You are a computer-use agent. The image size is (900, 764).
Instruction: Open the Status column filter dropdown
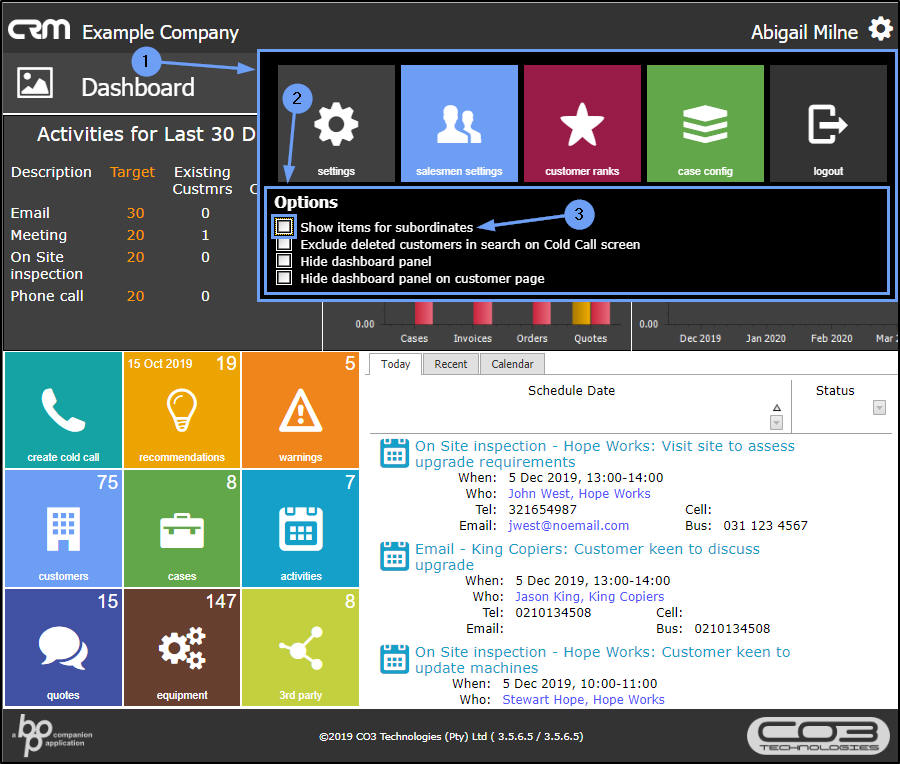[879, 408]
